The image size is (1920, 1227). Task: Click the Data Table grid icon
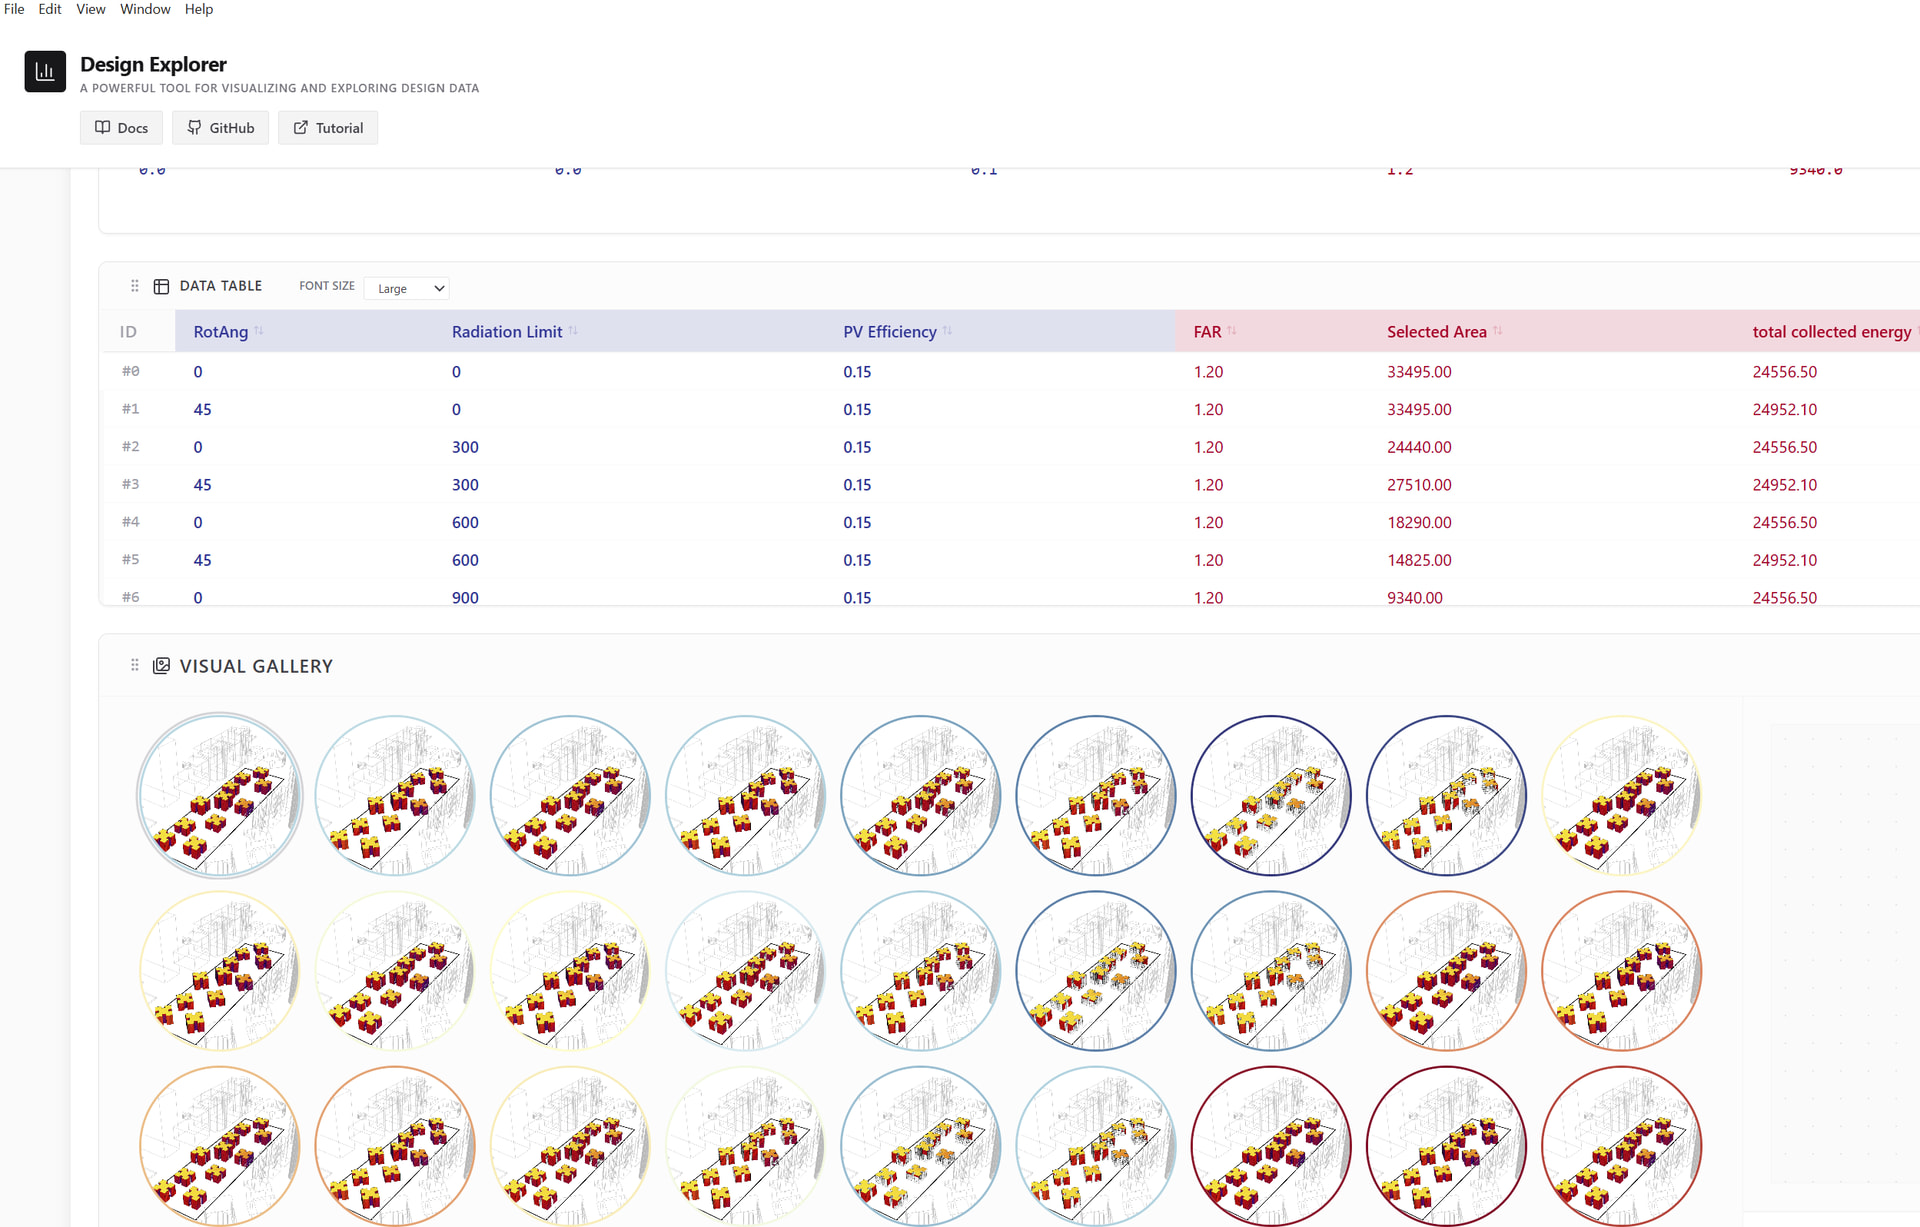point(161,286)
